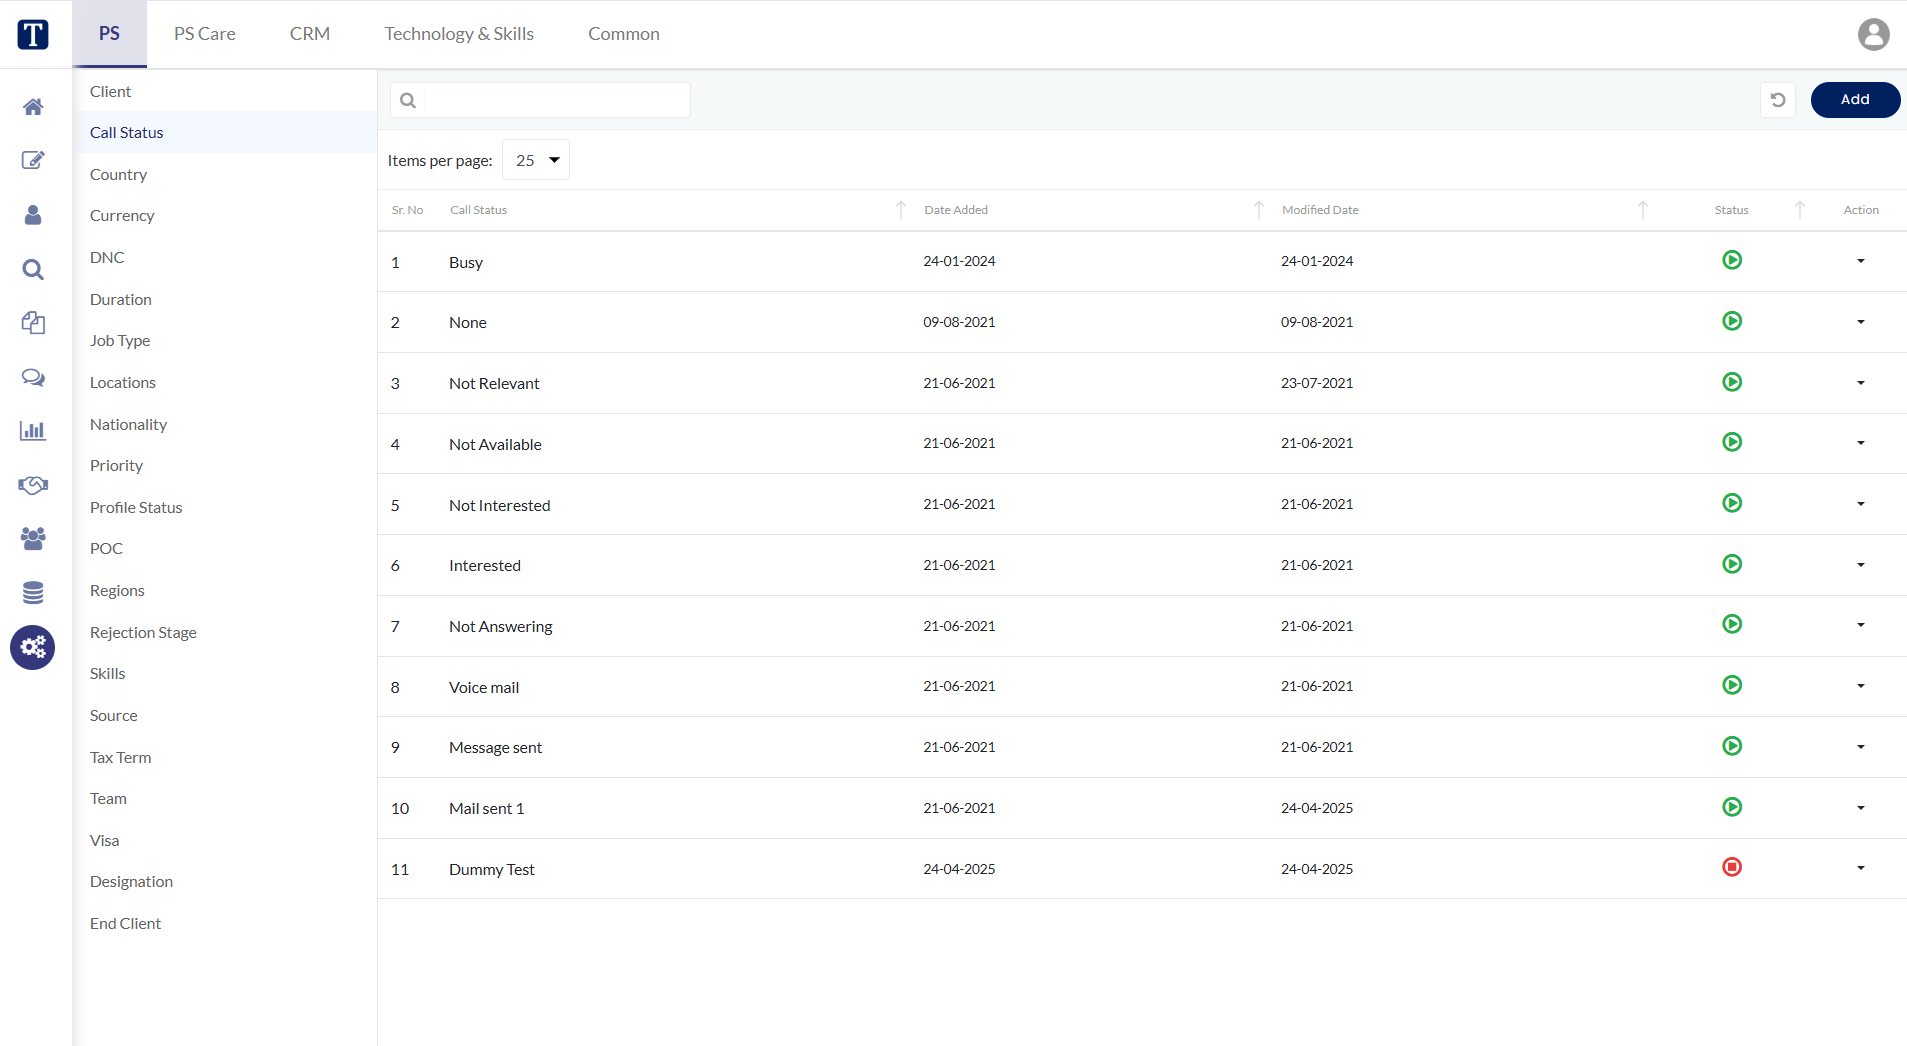Open the Rejection Stage menu item
Viewport: 1907px width, 1046px height.
pyautogui.click(x=143, y=632)
